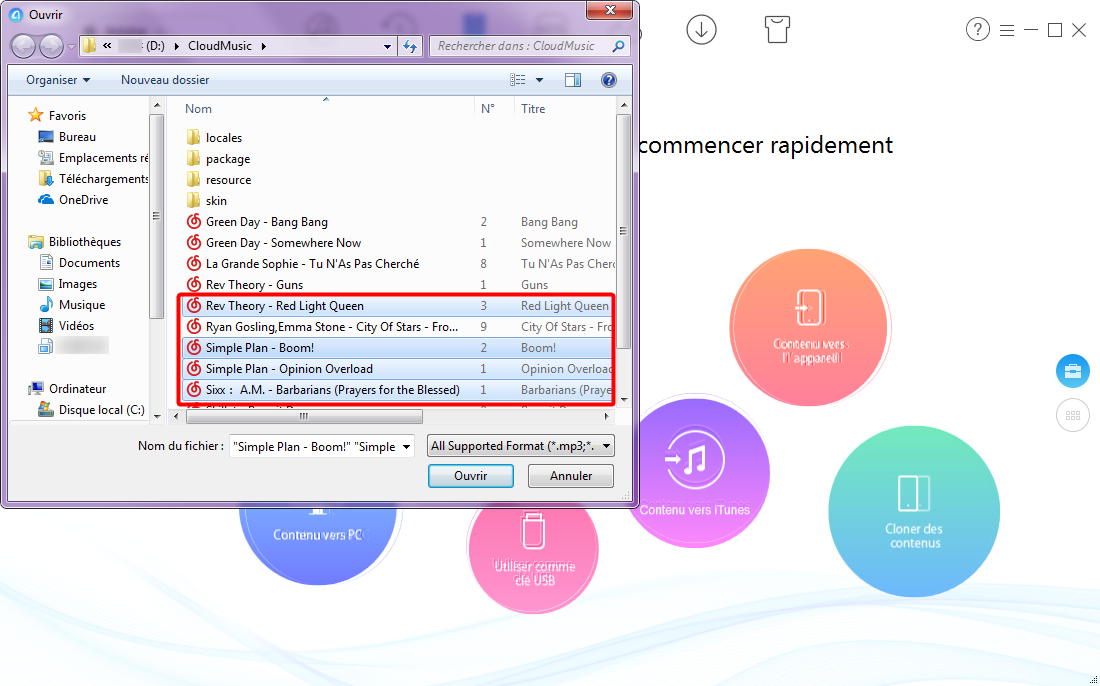Open Documents library in sidebar
Image resolution: width=1100 pixels, height=686 pixels.
pyautogui.click(x=79, y=263)
